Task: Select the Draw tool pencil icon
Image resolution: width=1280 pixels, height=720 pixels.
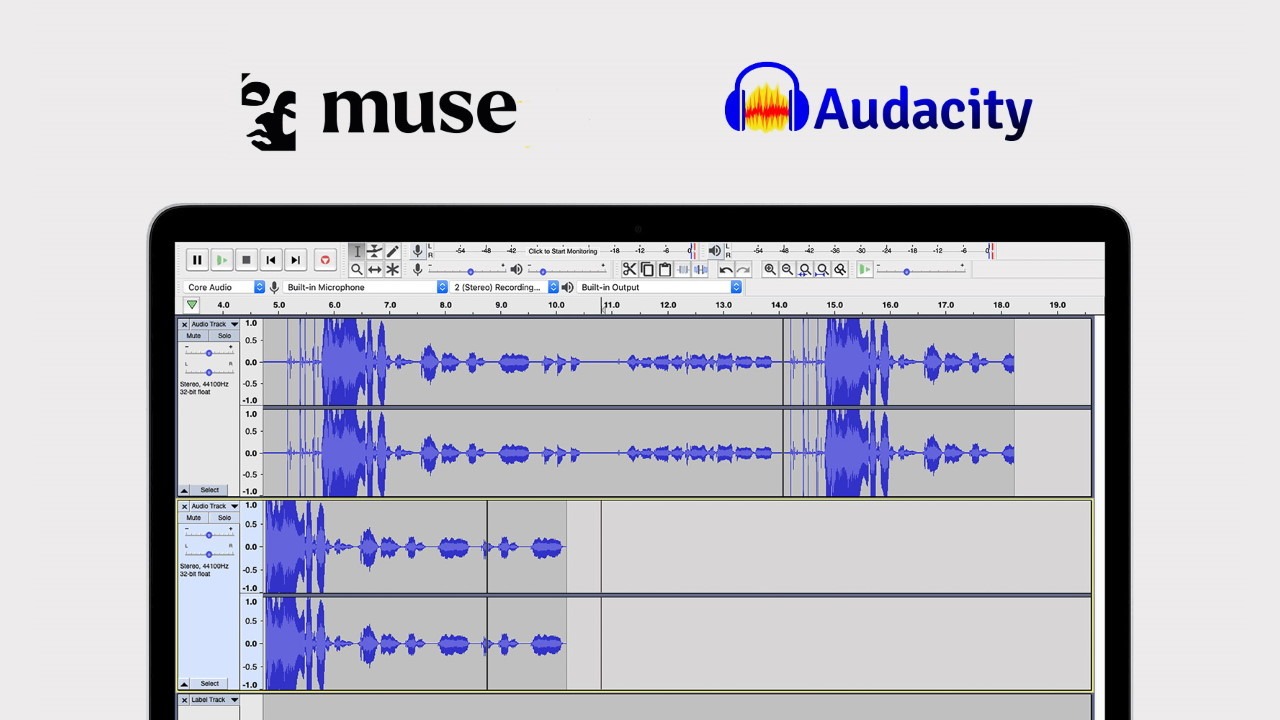Action: click(392, 250)
